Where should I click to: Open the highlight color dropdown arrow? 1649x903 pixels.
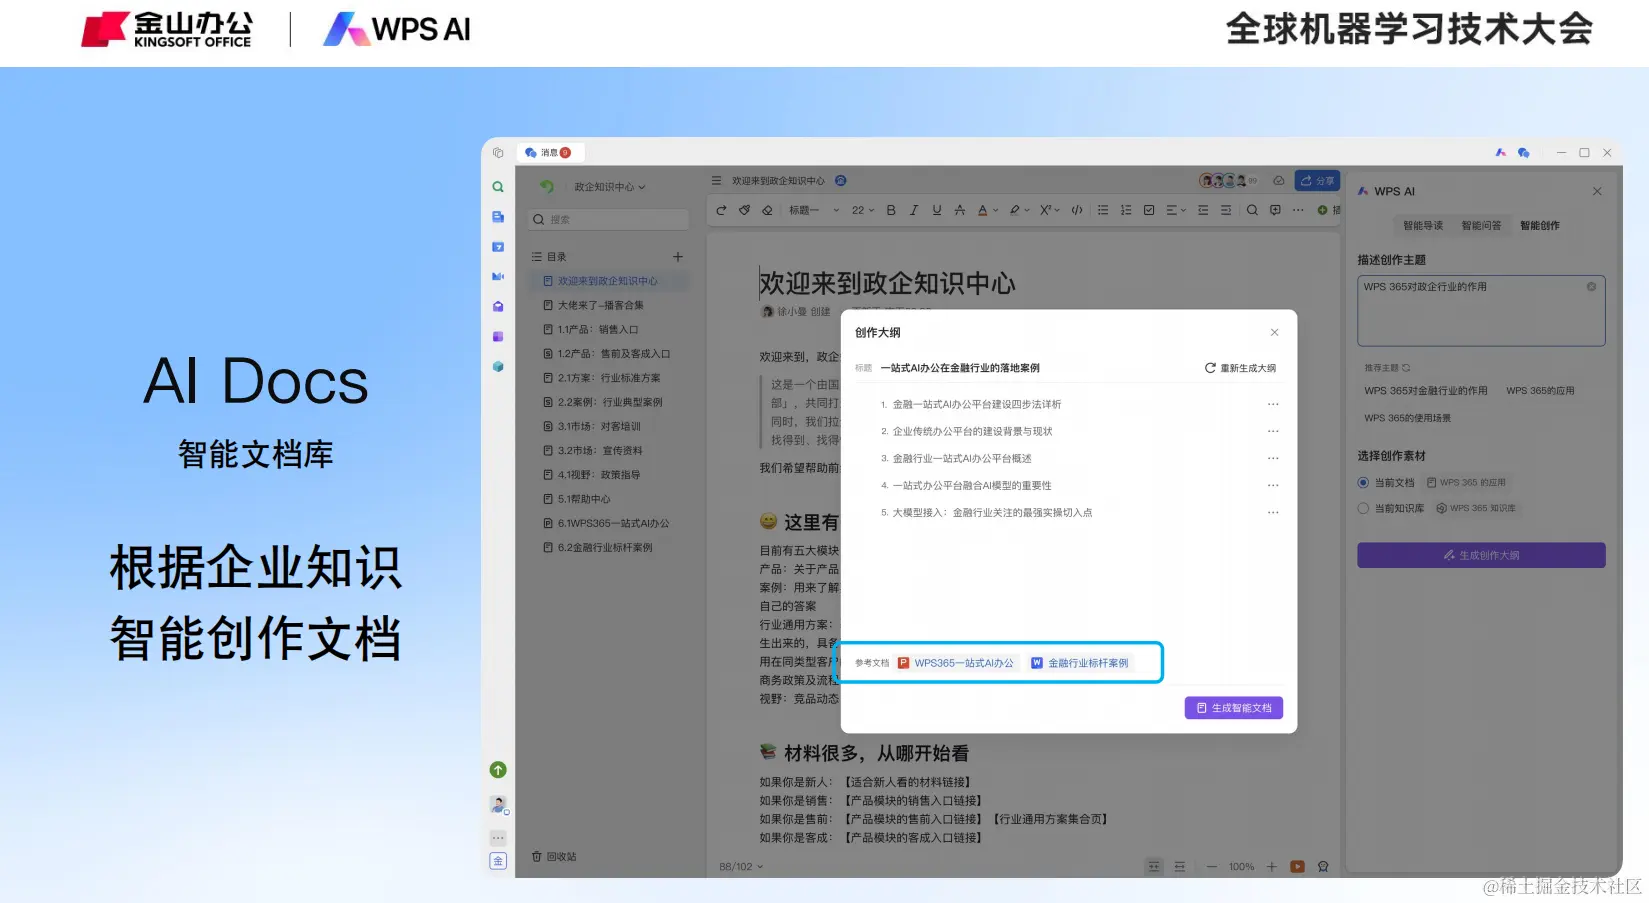tap(1026, 210)
